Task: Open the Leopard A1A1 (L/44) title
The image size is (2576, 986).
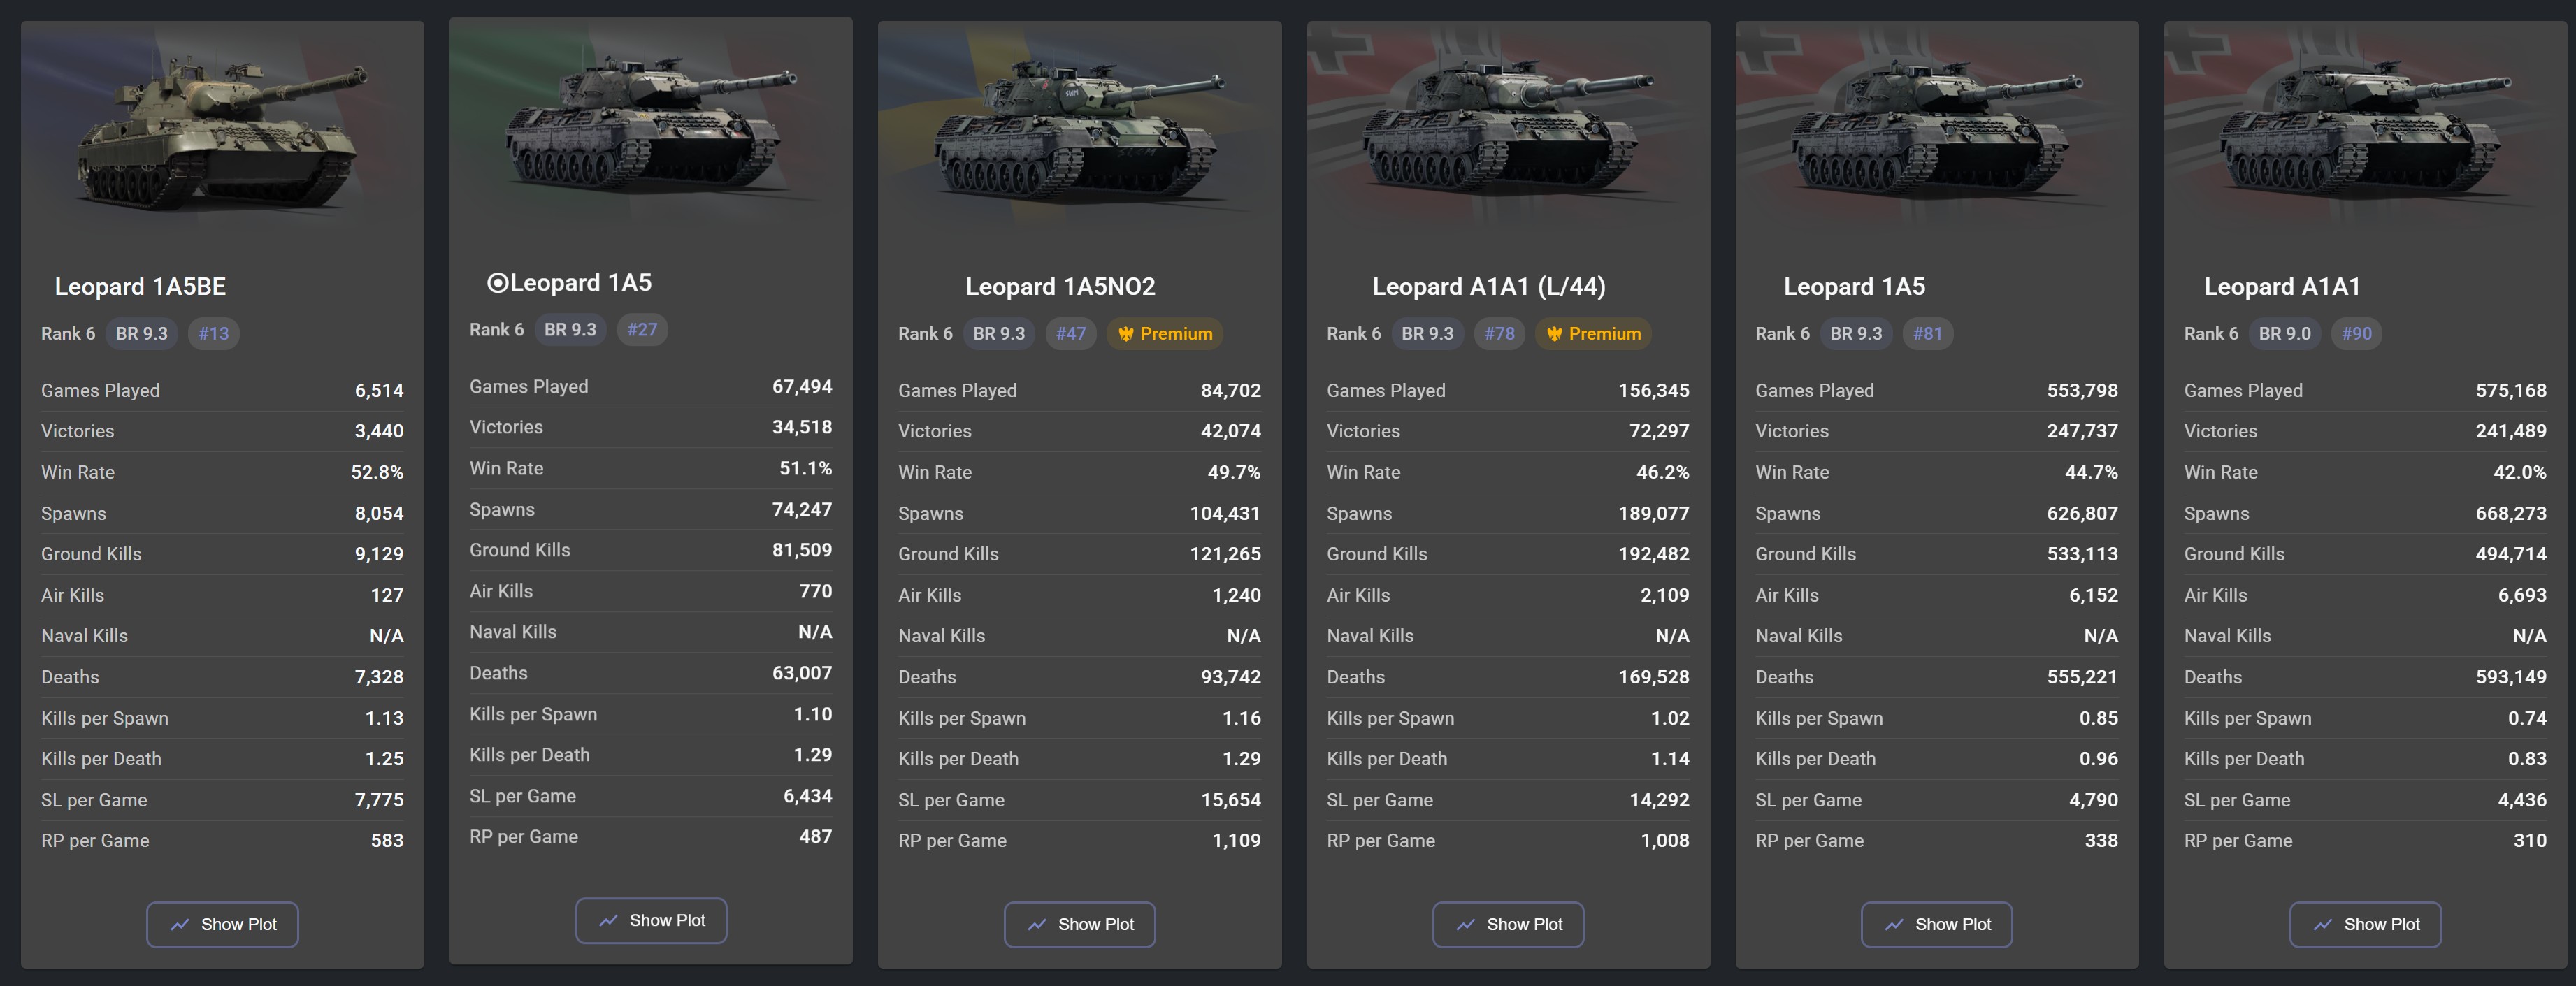Action: pos(1488,287)
